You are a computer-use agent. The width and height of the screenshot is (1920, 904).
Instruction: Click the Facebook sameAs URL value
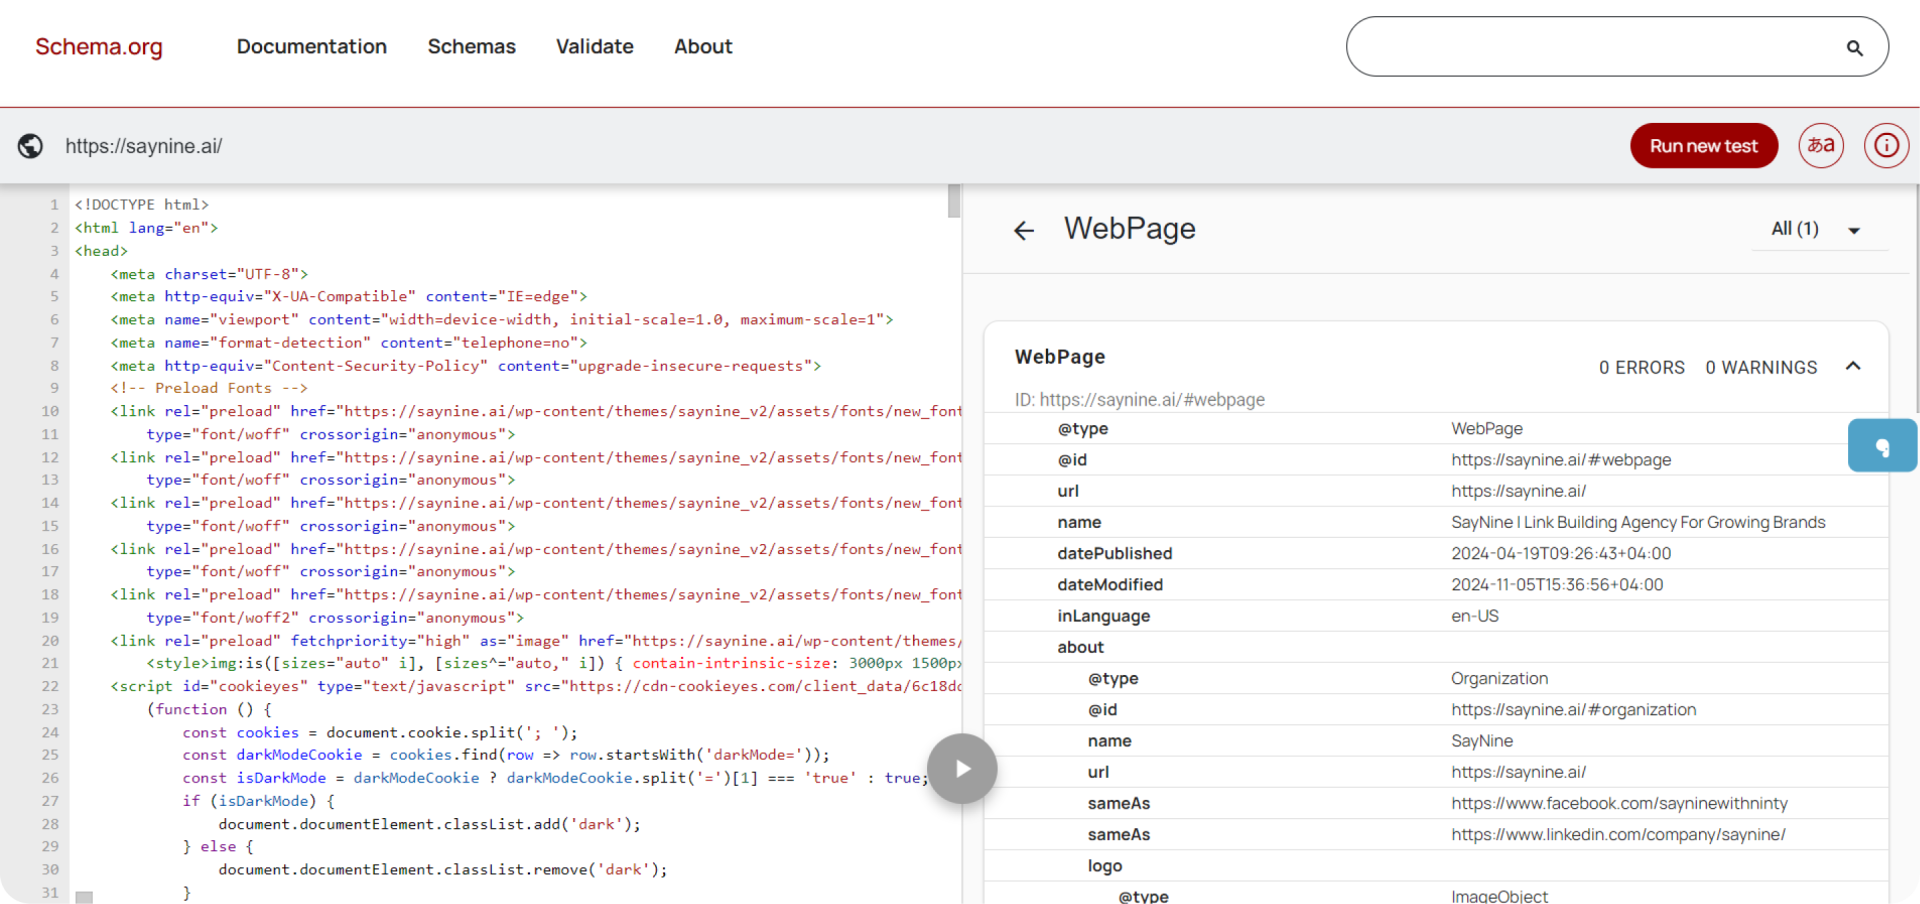[1619, 803]
